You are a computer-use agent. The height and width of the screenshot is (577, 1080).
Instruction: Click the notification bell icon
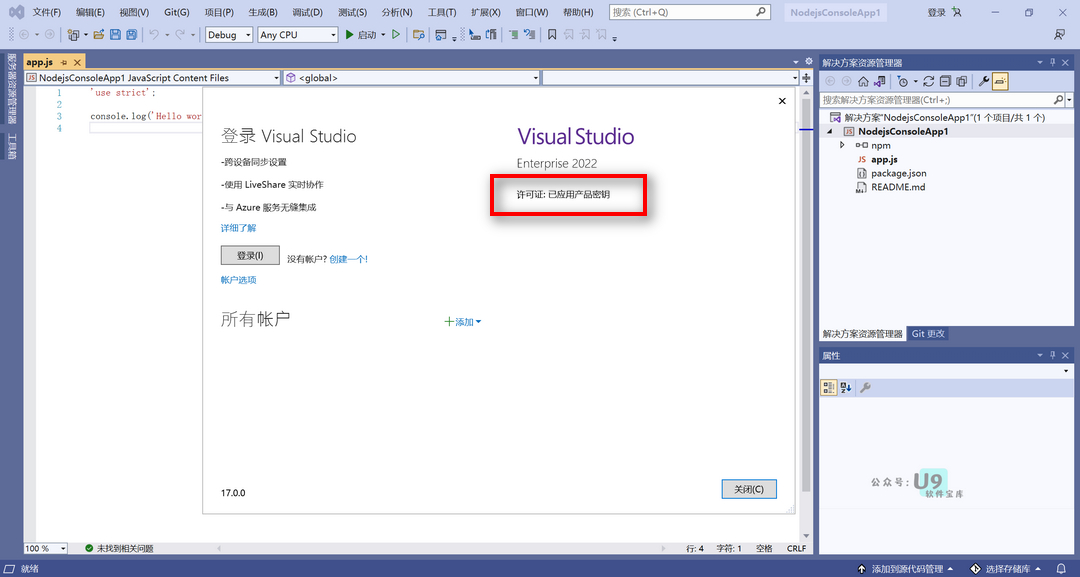[1061, 569]
